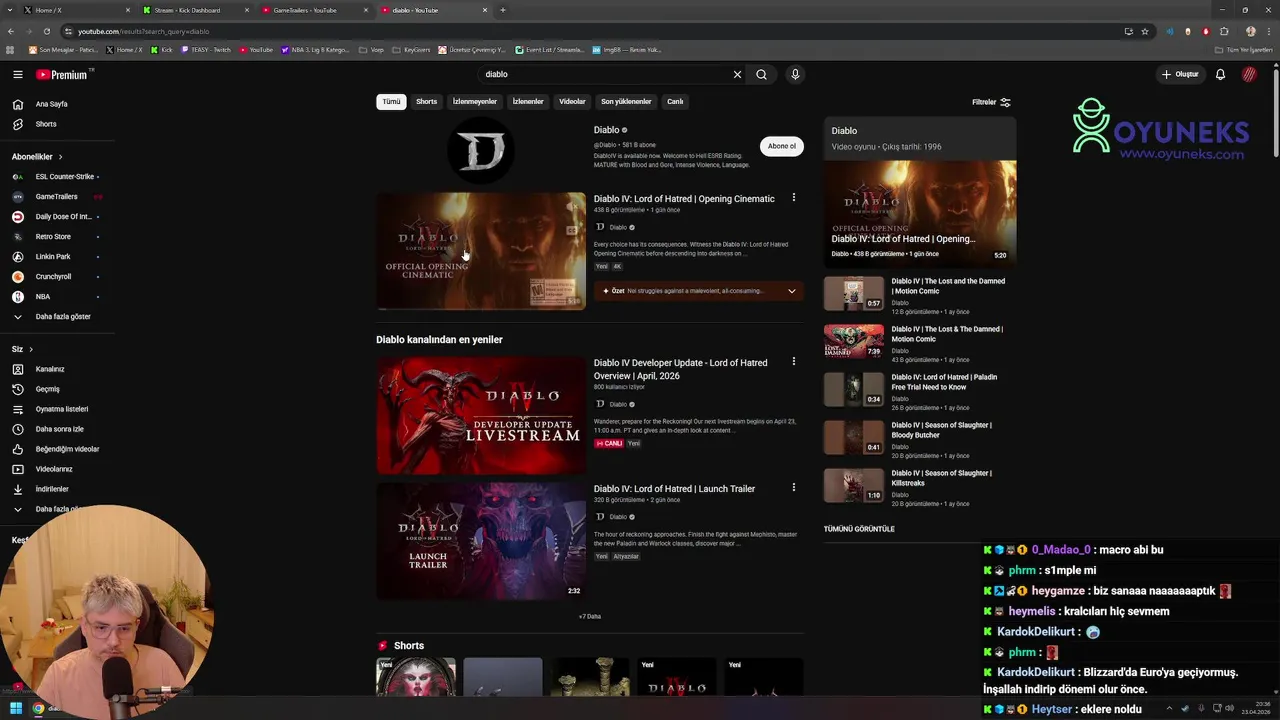
Task: Click TÜMÜNÜ GÖRÜNTÜLE link
Action: pyautogui.click(x=859, y=529)
